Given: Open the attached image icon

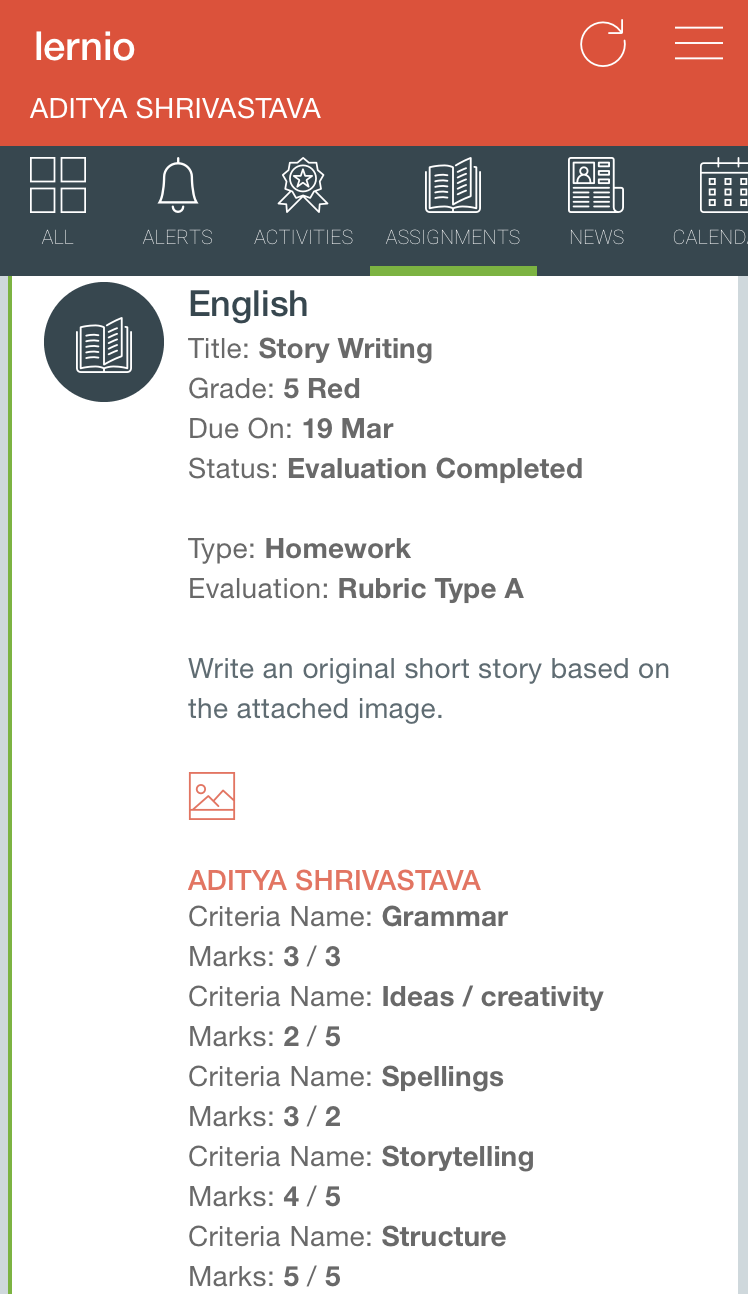Looking at the screenshot, I should point(212,796).
